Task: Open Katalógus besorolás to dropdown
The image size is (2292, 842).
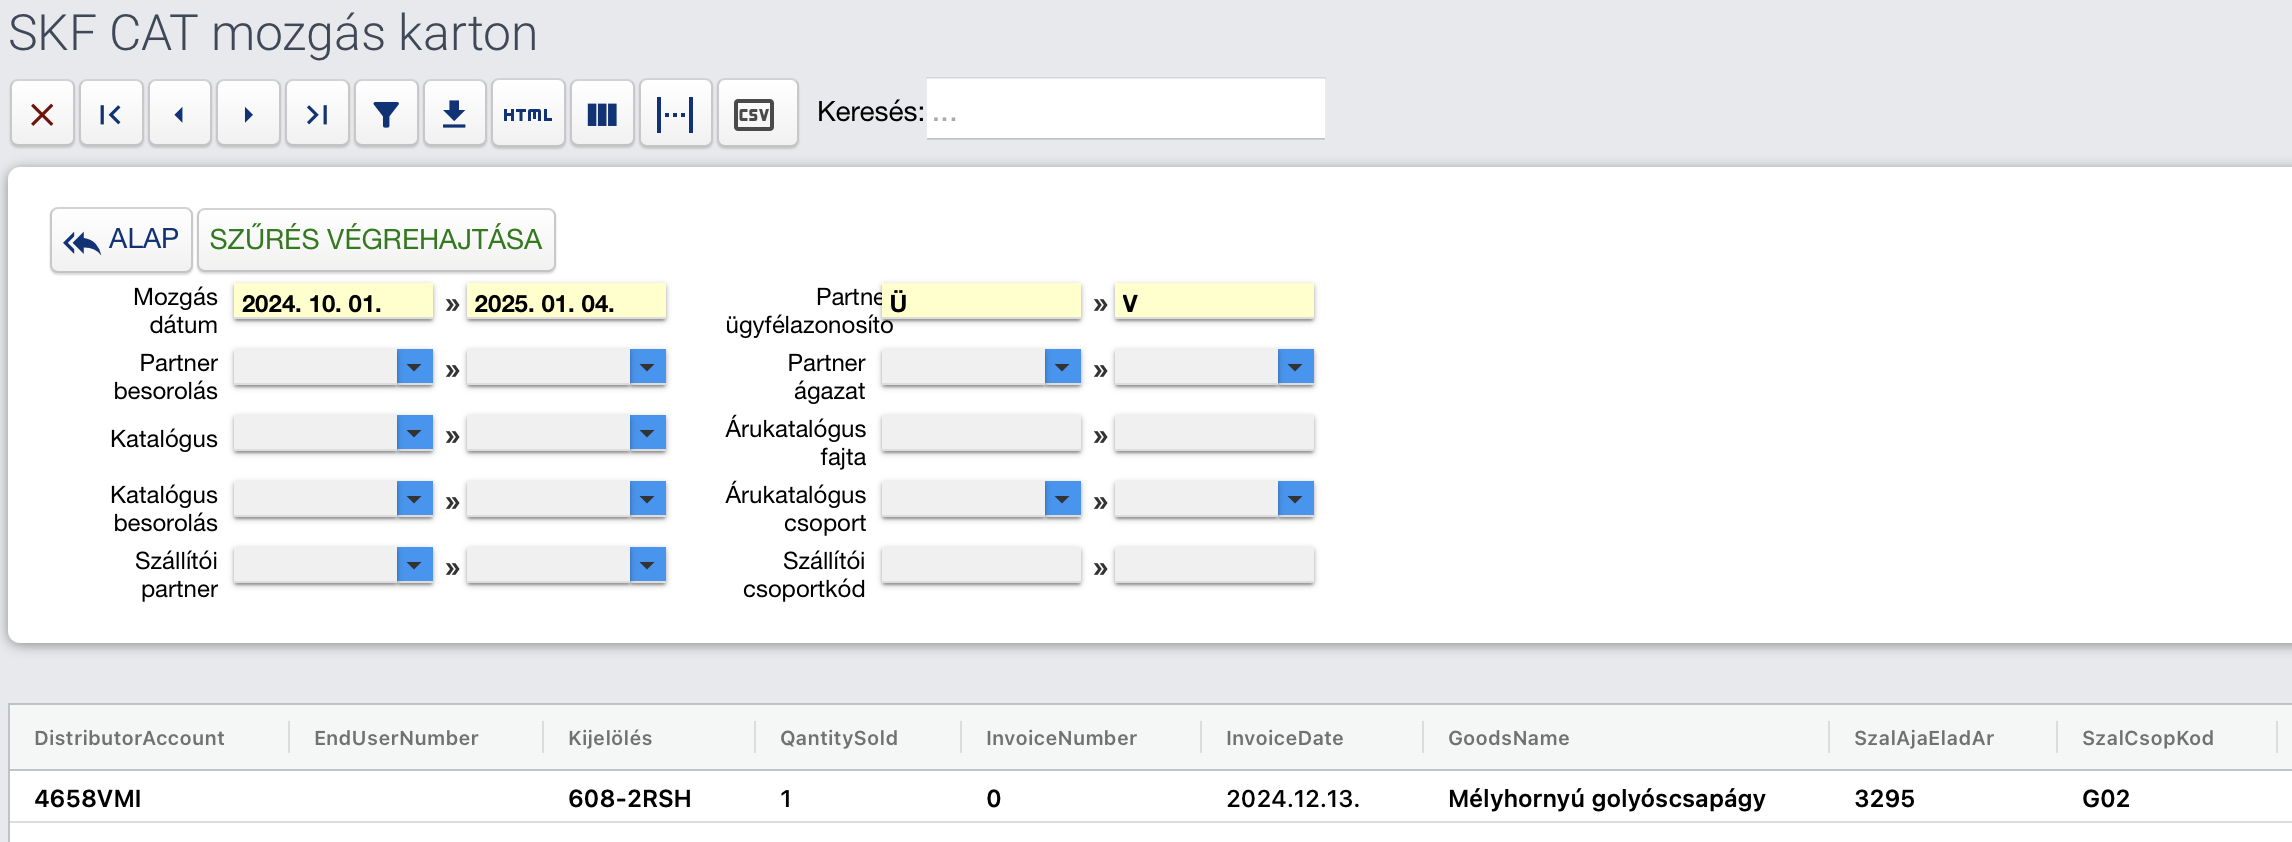Action: click(647, 499)
